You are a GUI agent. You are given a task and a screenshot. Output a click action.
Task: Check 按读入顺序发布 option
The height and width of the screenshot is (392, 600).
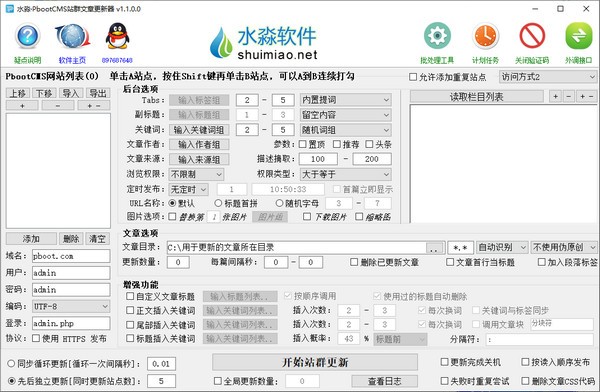click(x=525, y=362)
